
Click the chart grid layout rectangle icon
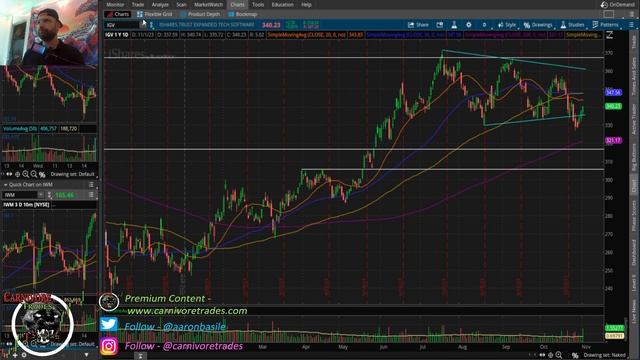609,14
